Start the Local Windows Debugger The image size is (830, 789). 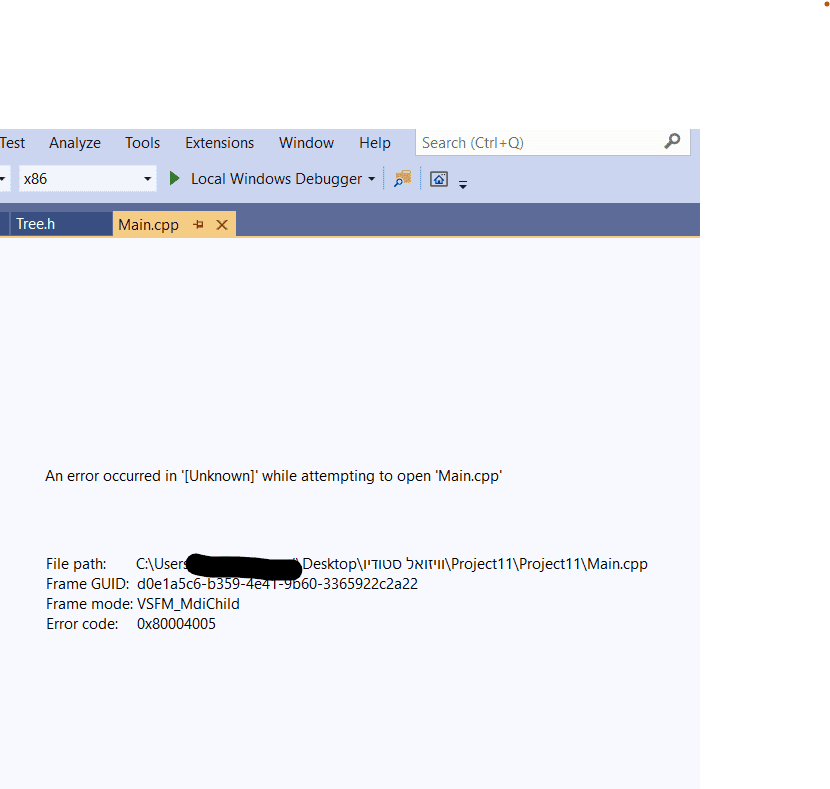[x=276, y=179]
